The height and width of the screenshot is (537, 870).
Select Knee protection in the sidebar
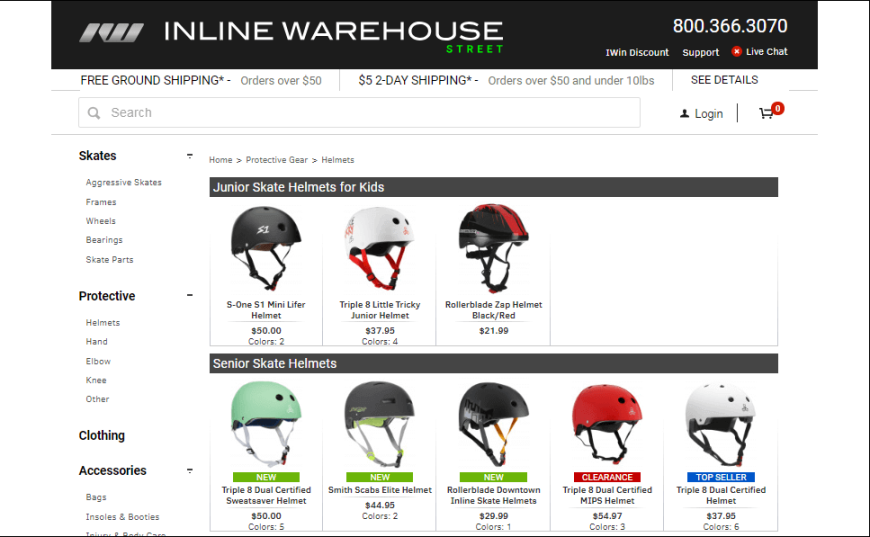tap(96, 380)
